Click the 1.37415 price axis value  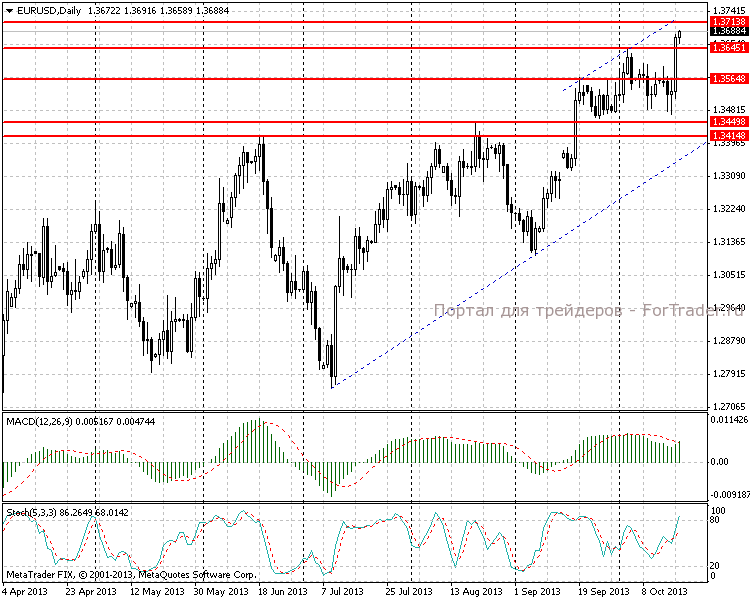tap(729, 11)
